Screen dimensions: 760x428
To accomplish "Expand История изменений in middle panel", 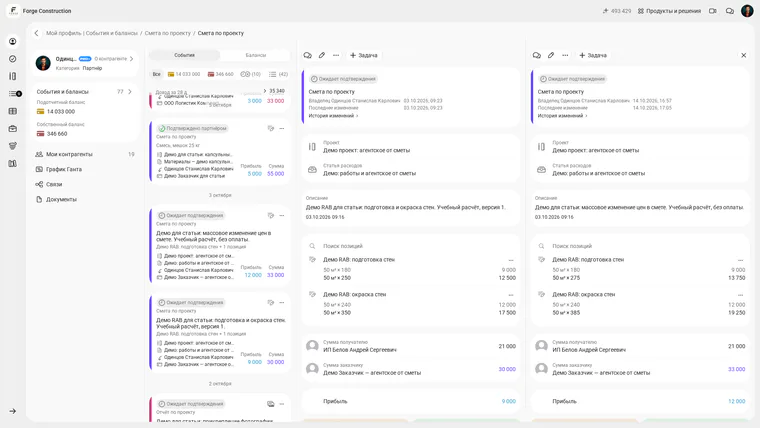I will pos(333,116).
